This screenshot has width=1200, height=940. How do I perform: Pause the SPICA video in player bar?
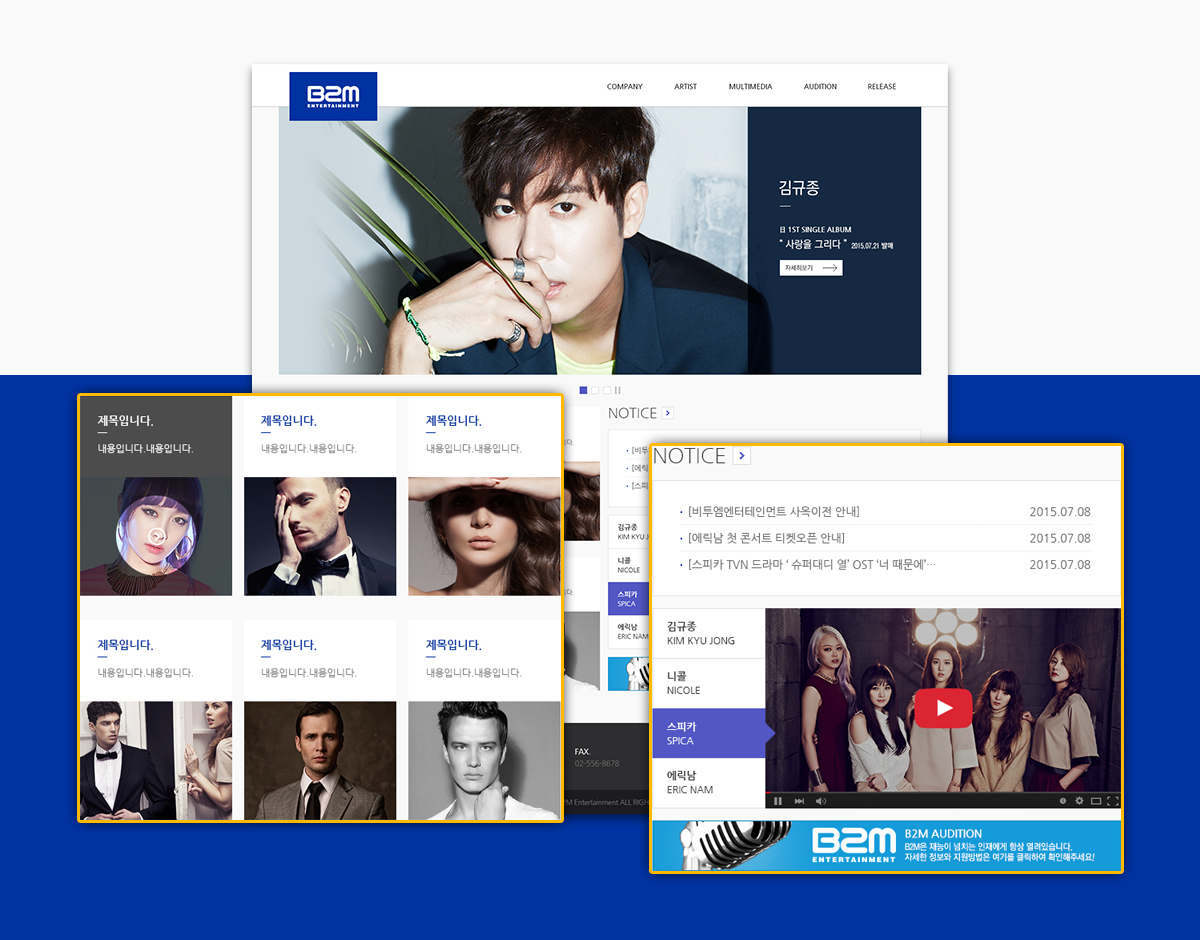(x=778, y=801)
